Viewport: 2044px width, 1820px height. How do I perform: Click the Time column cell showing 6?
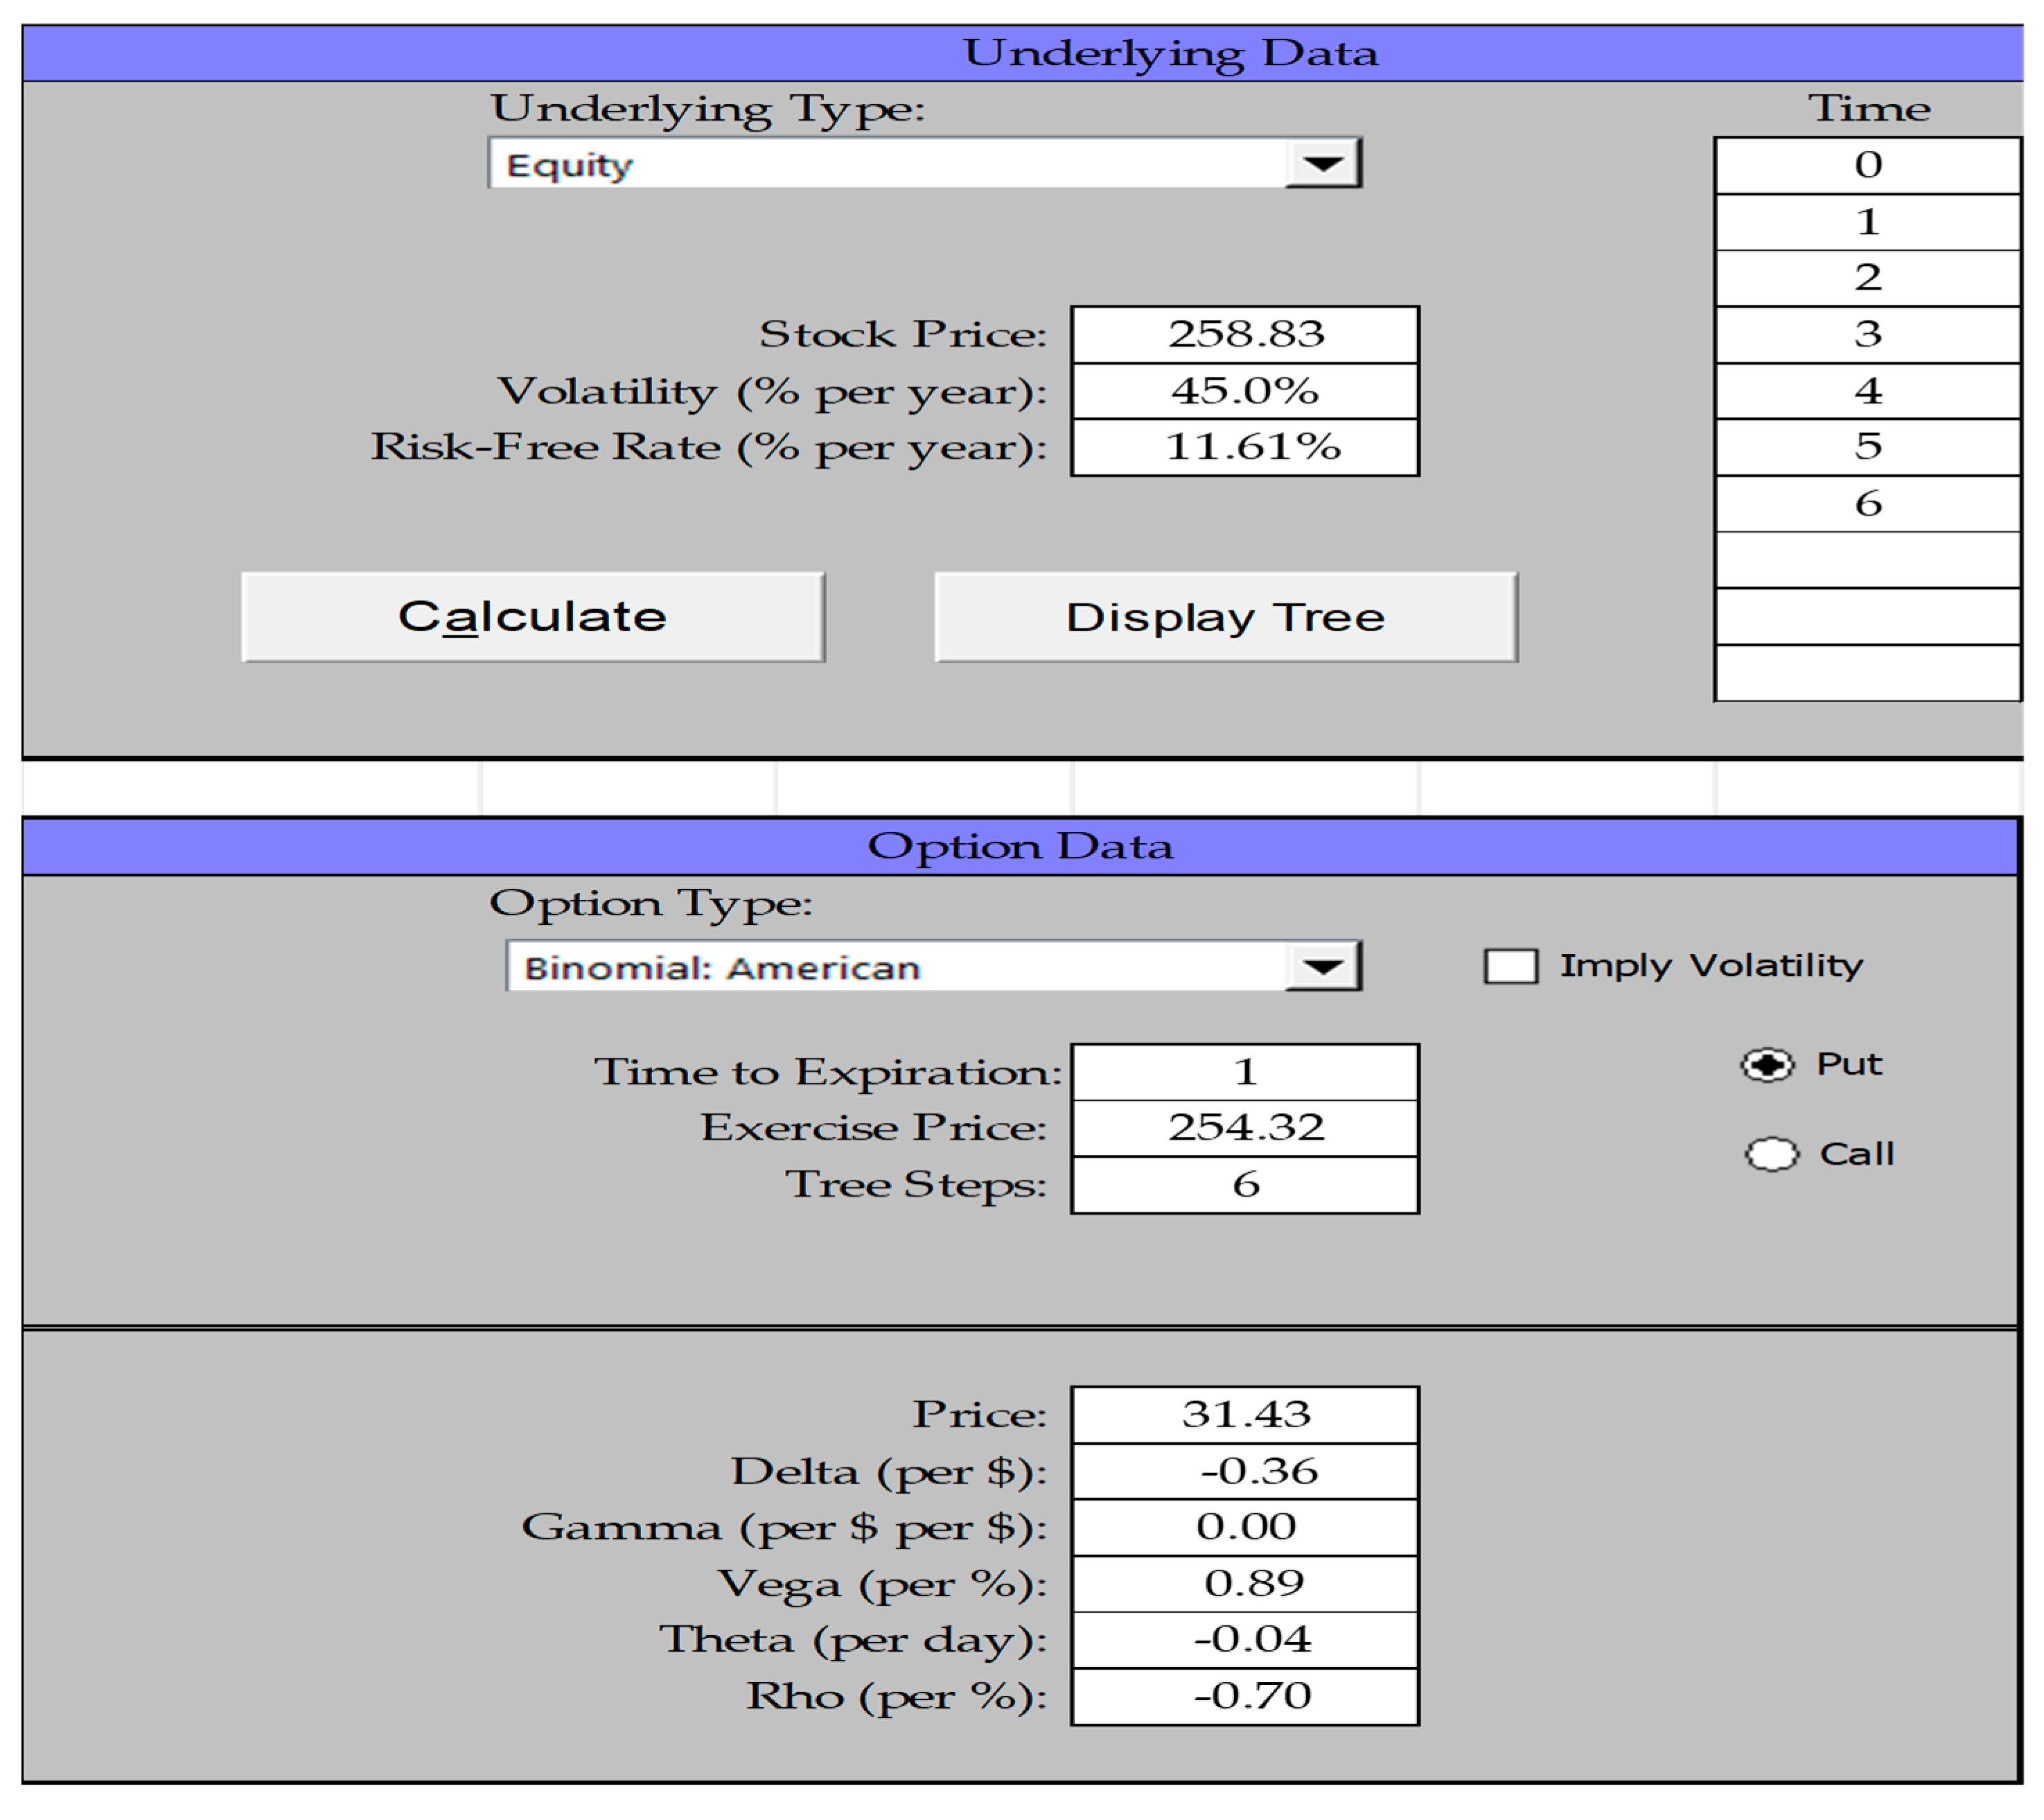[x=1867, y=503]
